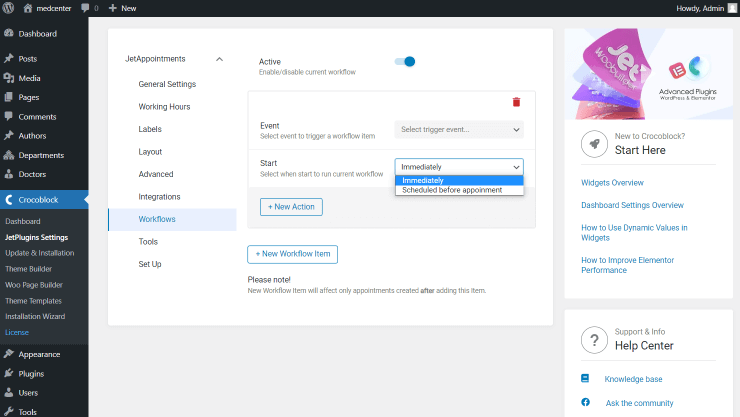Screen dimensions: 740x417
Task: Open Dashboard Settings Overview link
Action: [632, 205]
